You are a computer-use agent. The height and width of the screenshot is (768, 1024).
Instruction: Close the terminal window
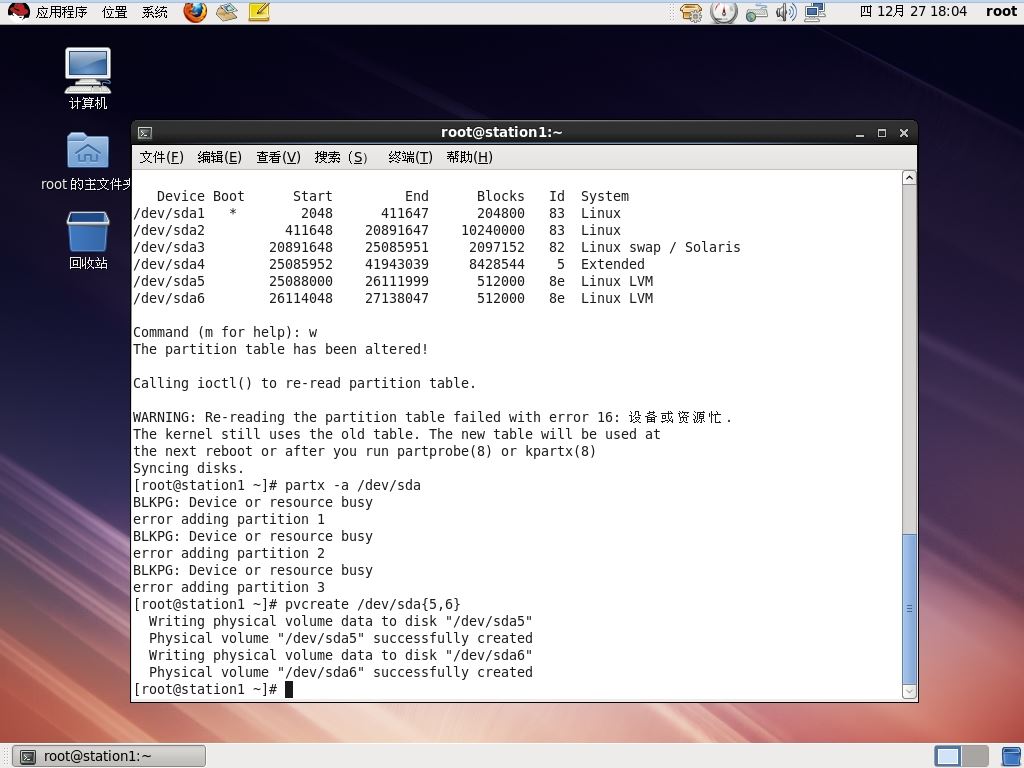[x=904, y=133]
